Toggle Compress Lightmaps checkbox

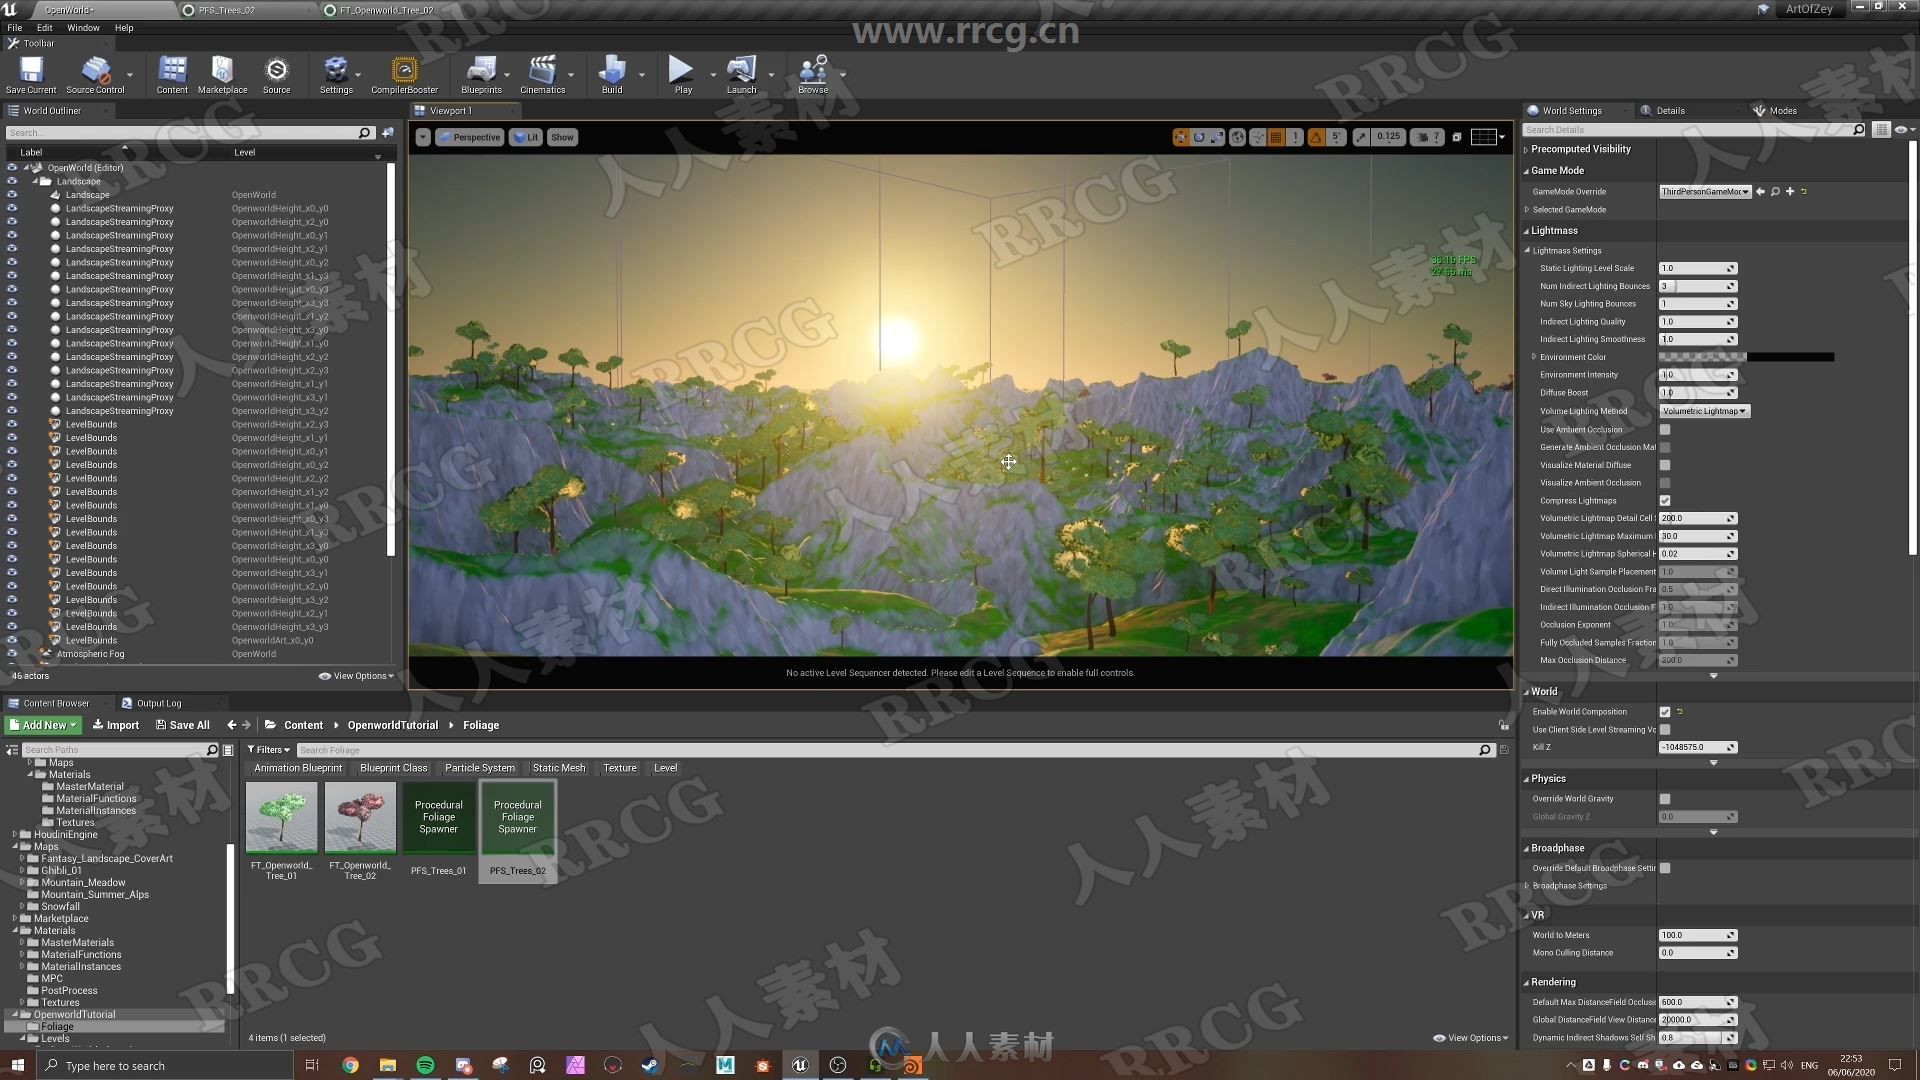pos(1664,500)
